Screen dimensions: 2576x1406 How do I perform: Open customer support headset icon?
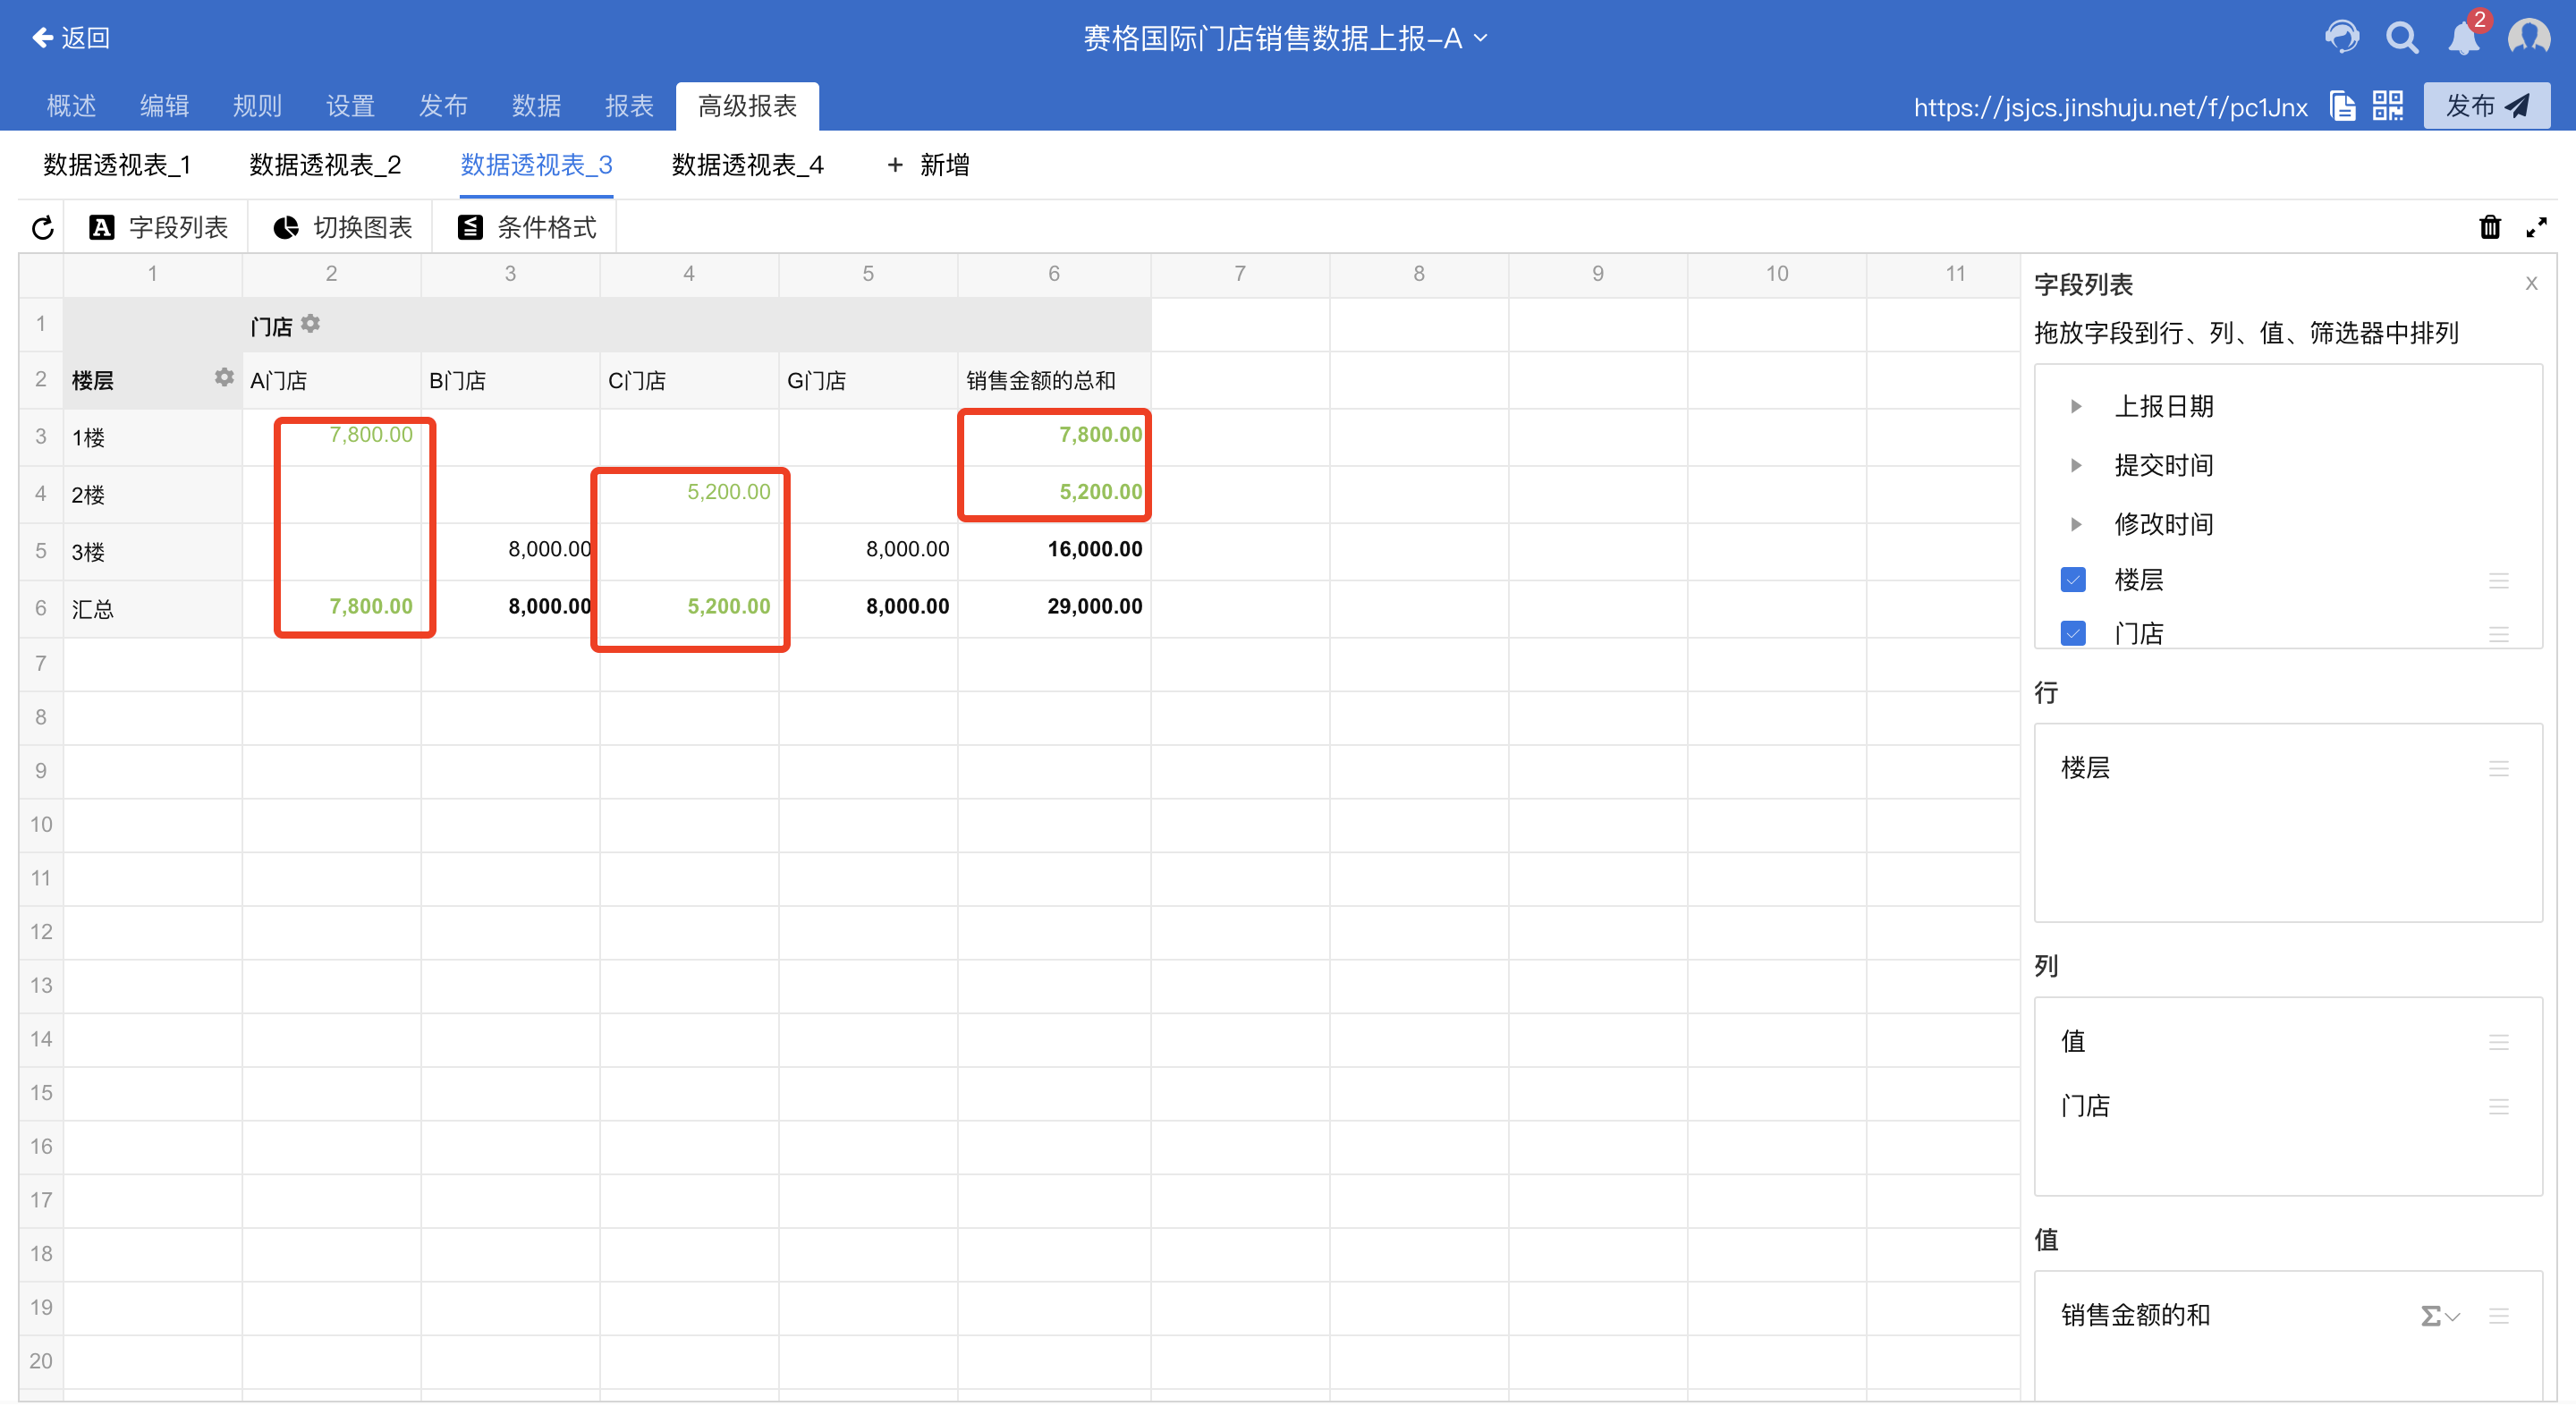[x=2341, y=38]
